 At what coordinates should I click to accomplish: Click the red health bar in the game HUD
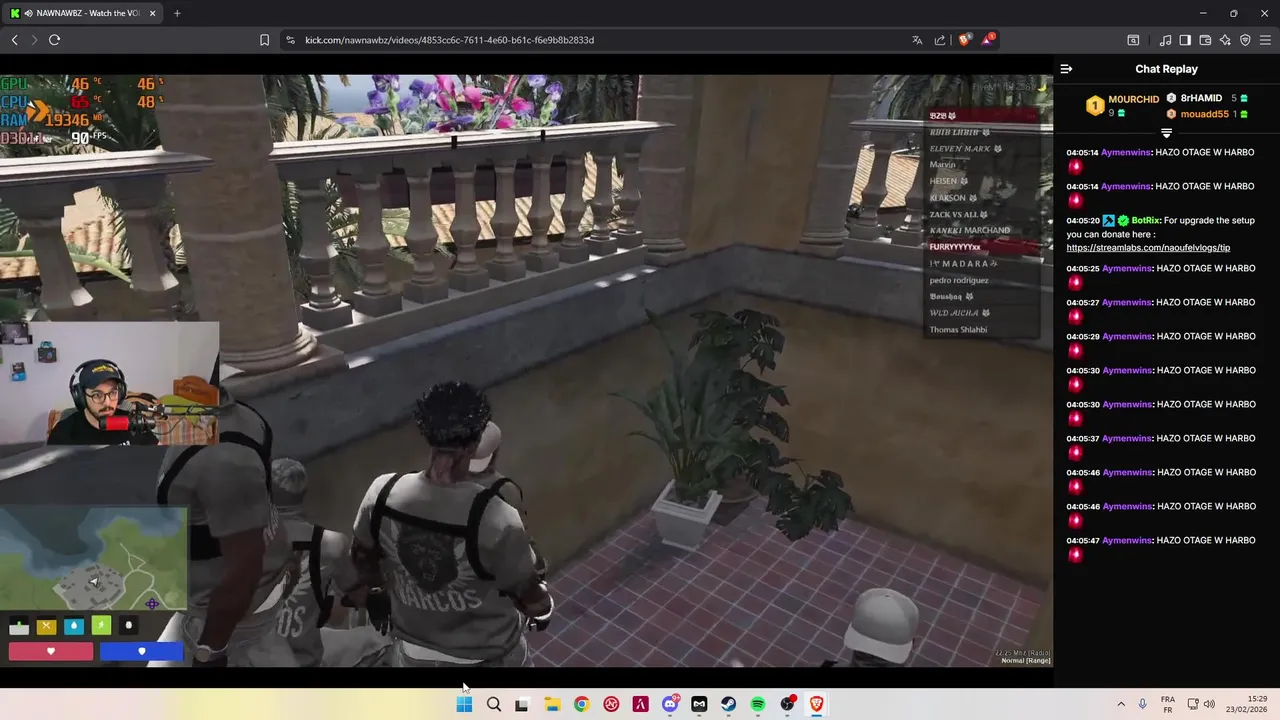[51, 651]
